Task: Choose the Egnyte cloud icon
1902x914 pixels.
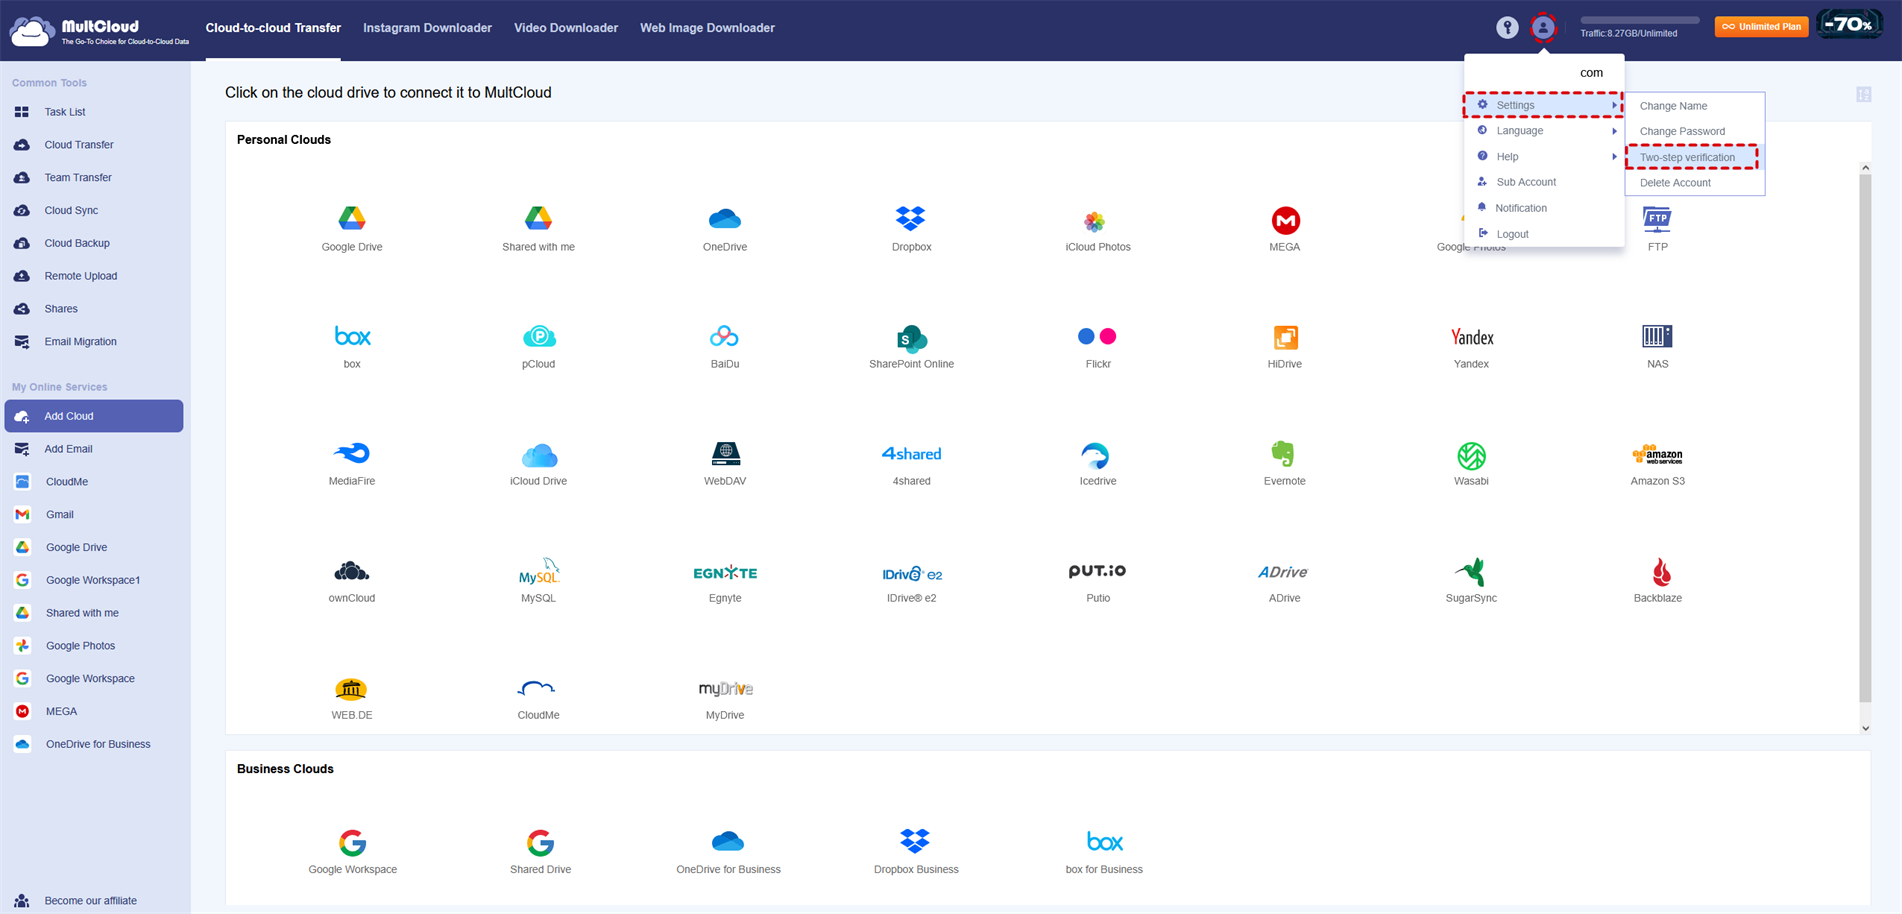Action: tap(725, 572)
